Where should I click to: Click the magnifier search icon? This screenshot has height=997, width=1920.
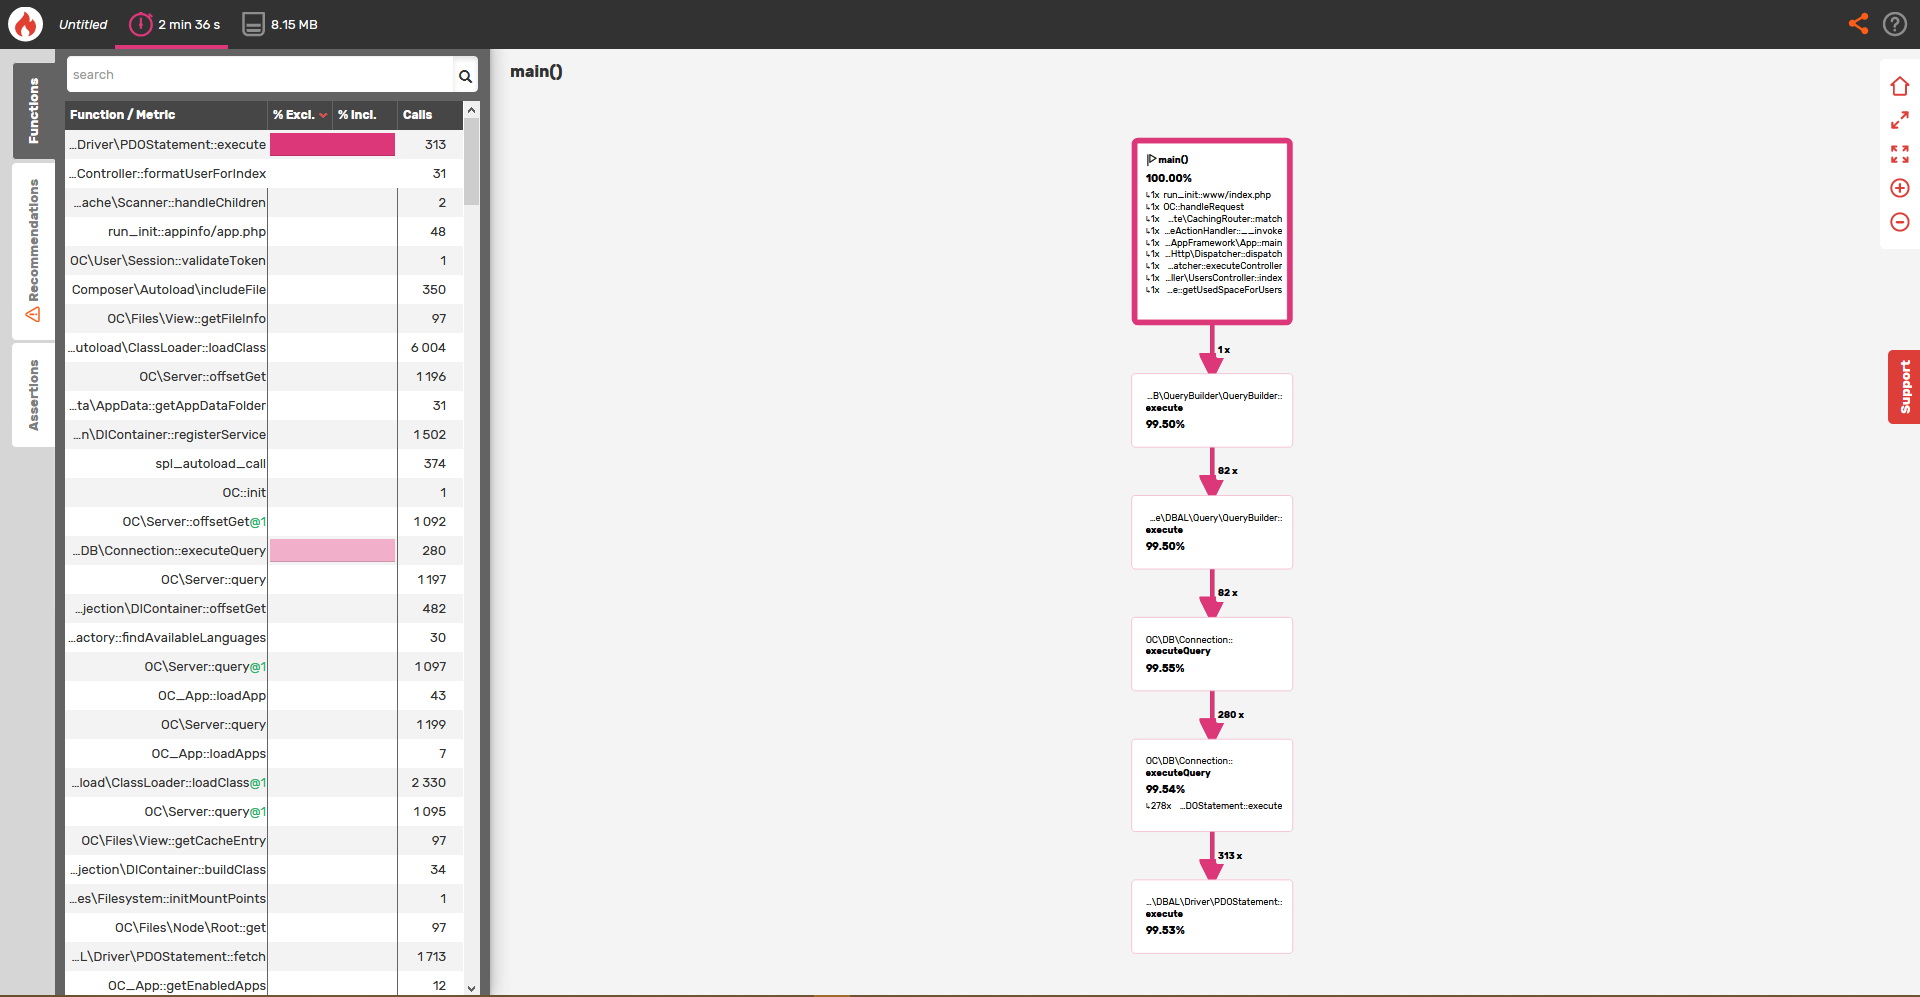tap(465, 76)
